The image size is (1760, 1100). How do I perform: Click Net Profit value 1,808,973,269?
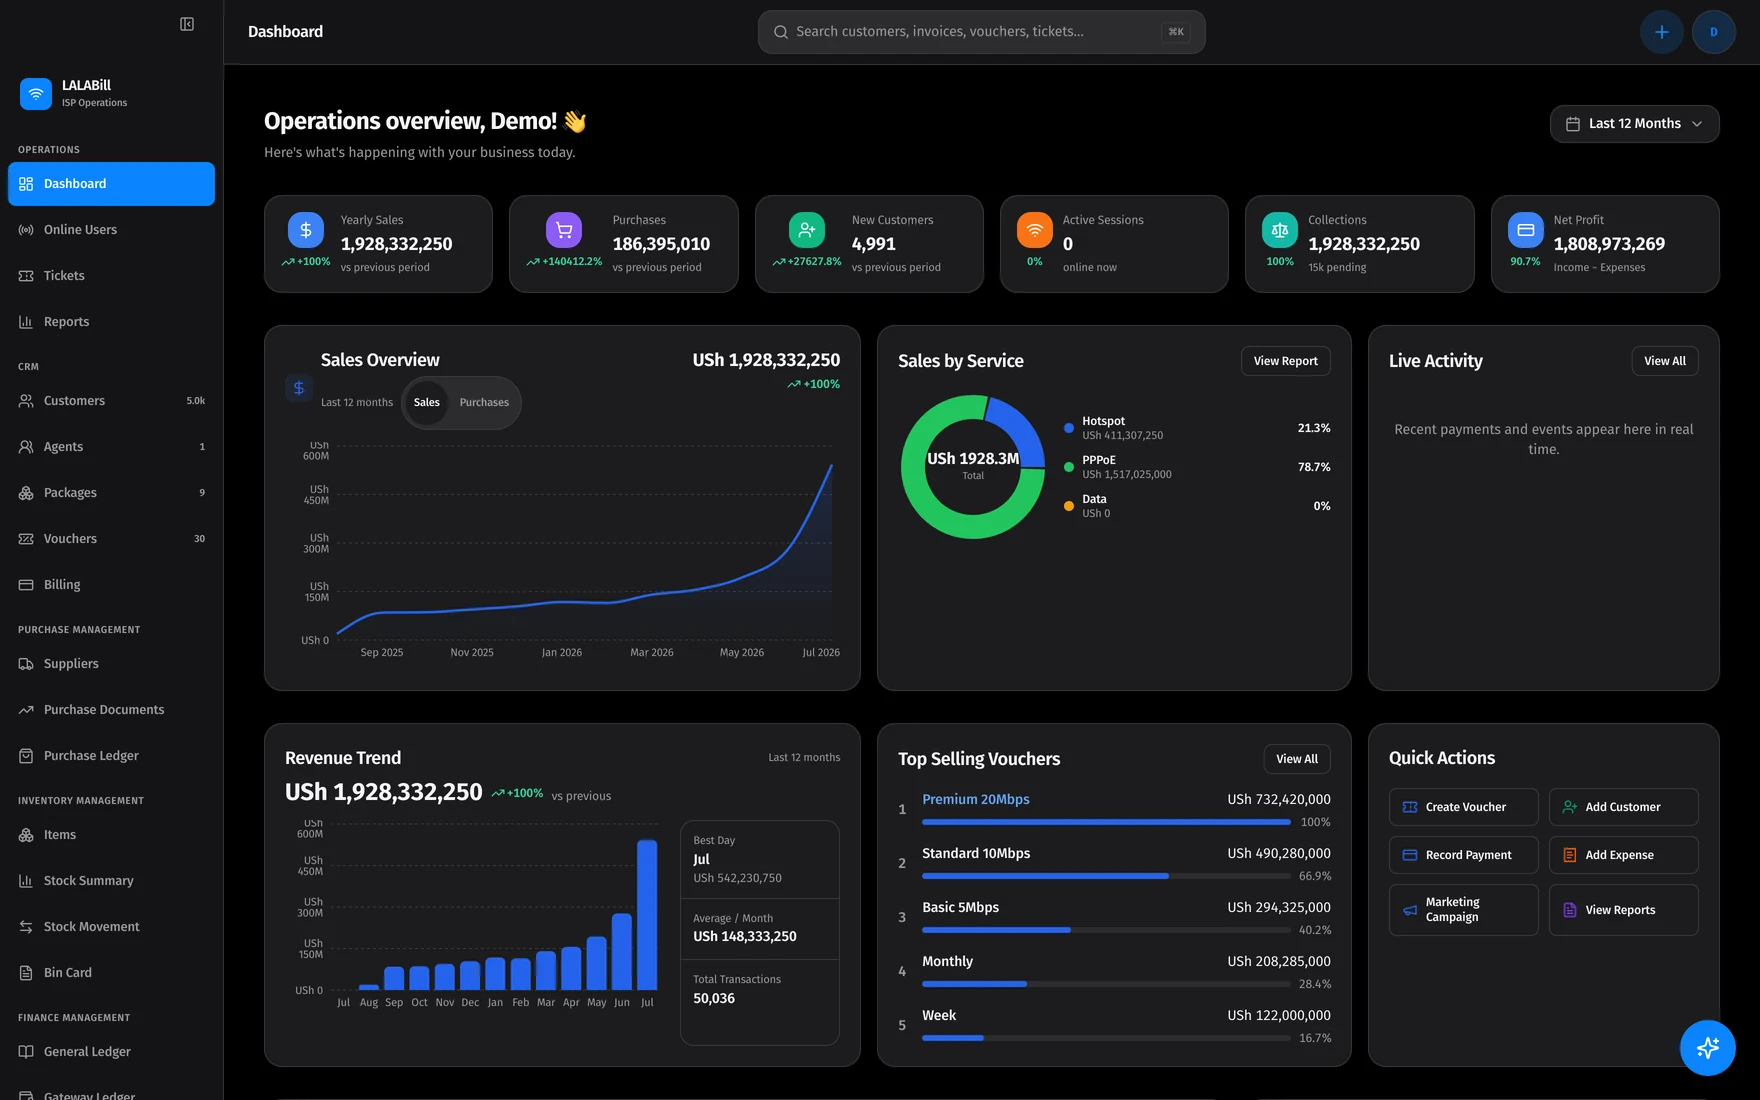[1609, 244]
